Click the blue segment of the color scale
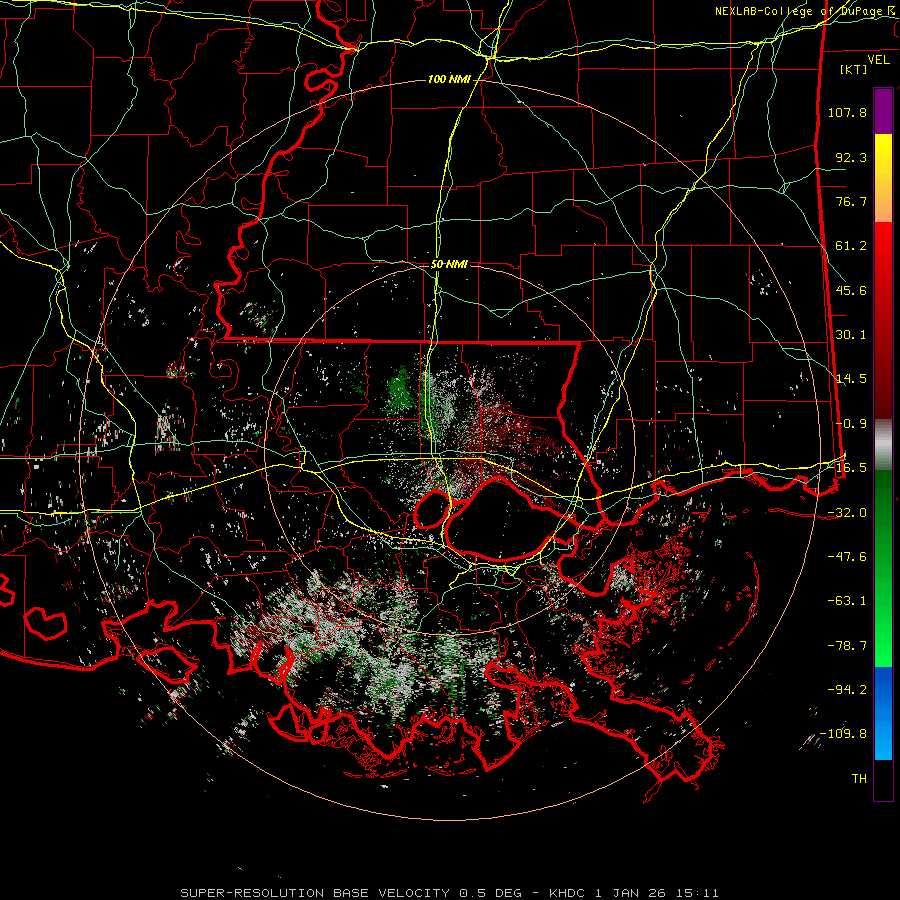The width and height of the screenshot is (900, 900). click(883, 713)
